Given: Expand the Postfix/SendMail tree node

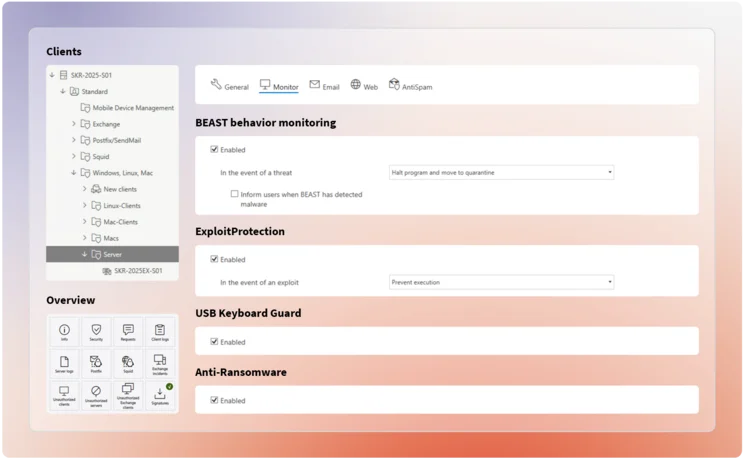Looking at the screenshot, I should (74, 140).
